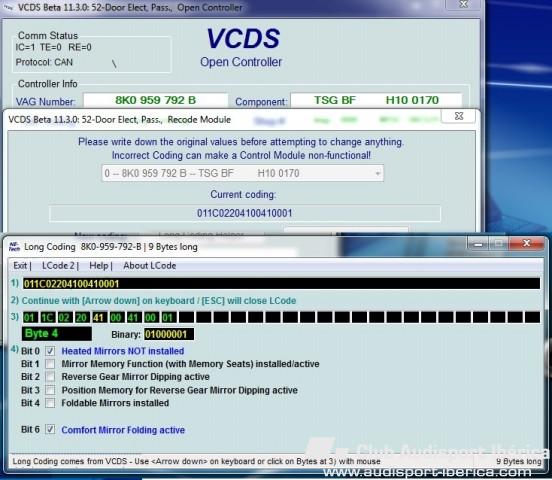Select byte 1 value 1C in byte row
552x480 pixels.
pyautogui.click(x=47, y=318)
